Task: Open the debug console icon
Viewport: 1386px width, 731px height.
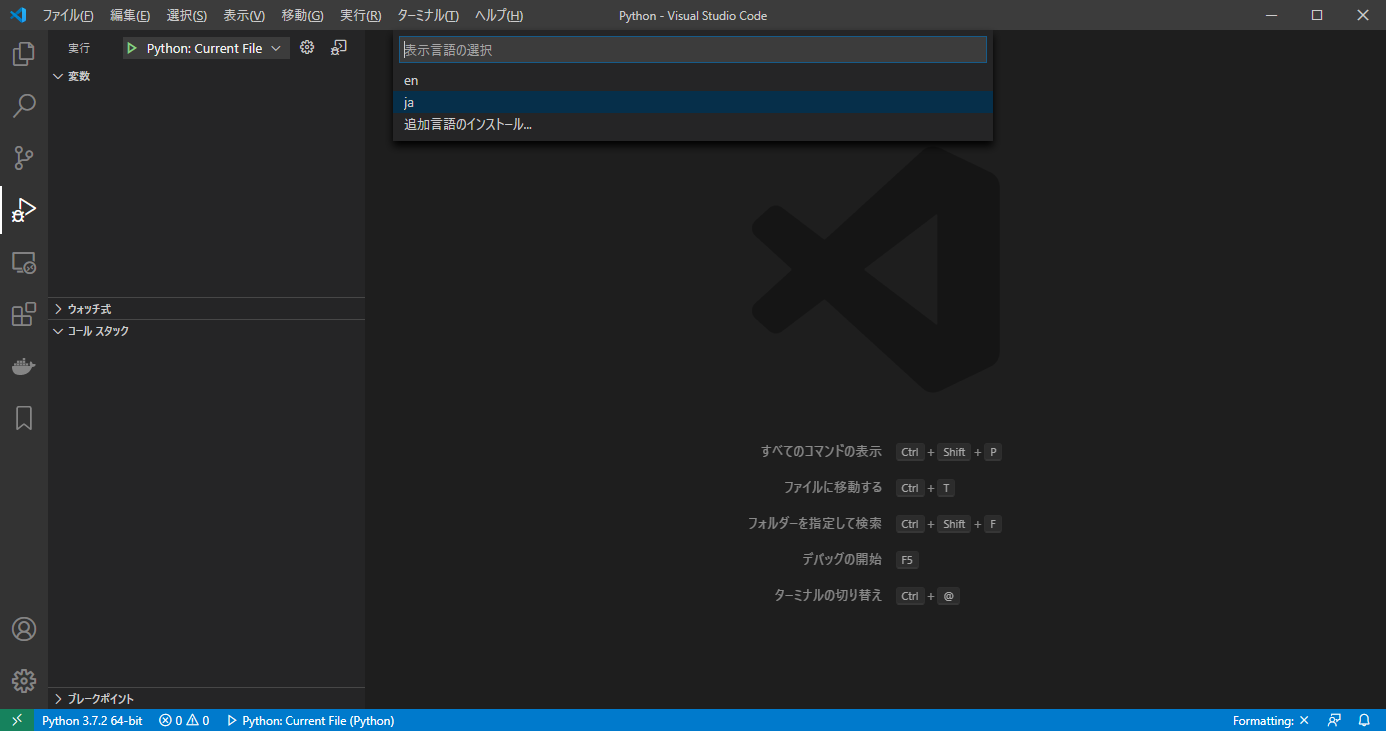Action: 339,47
